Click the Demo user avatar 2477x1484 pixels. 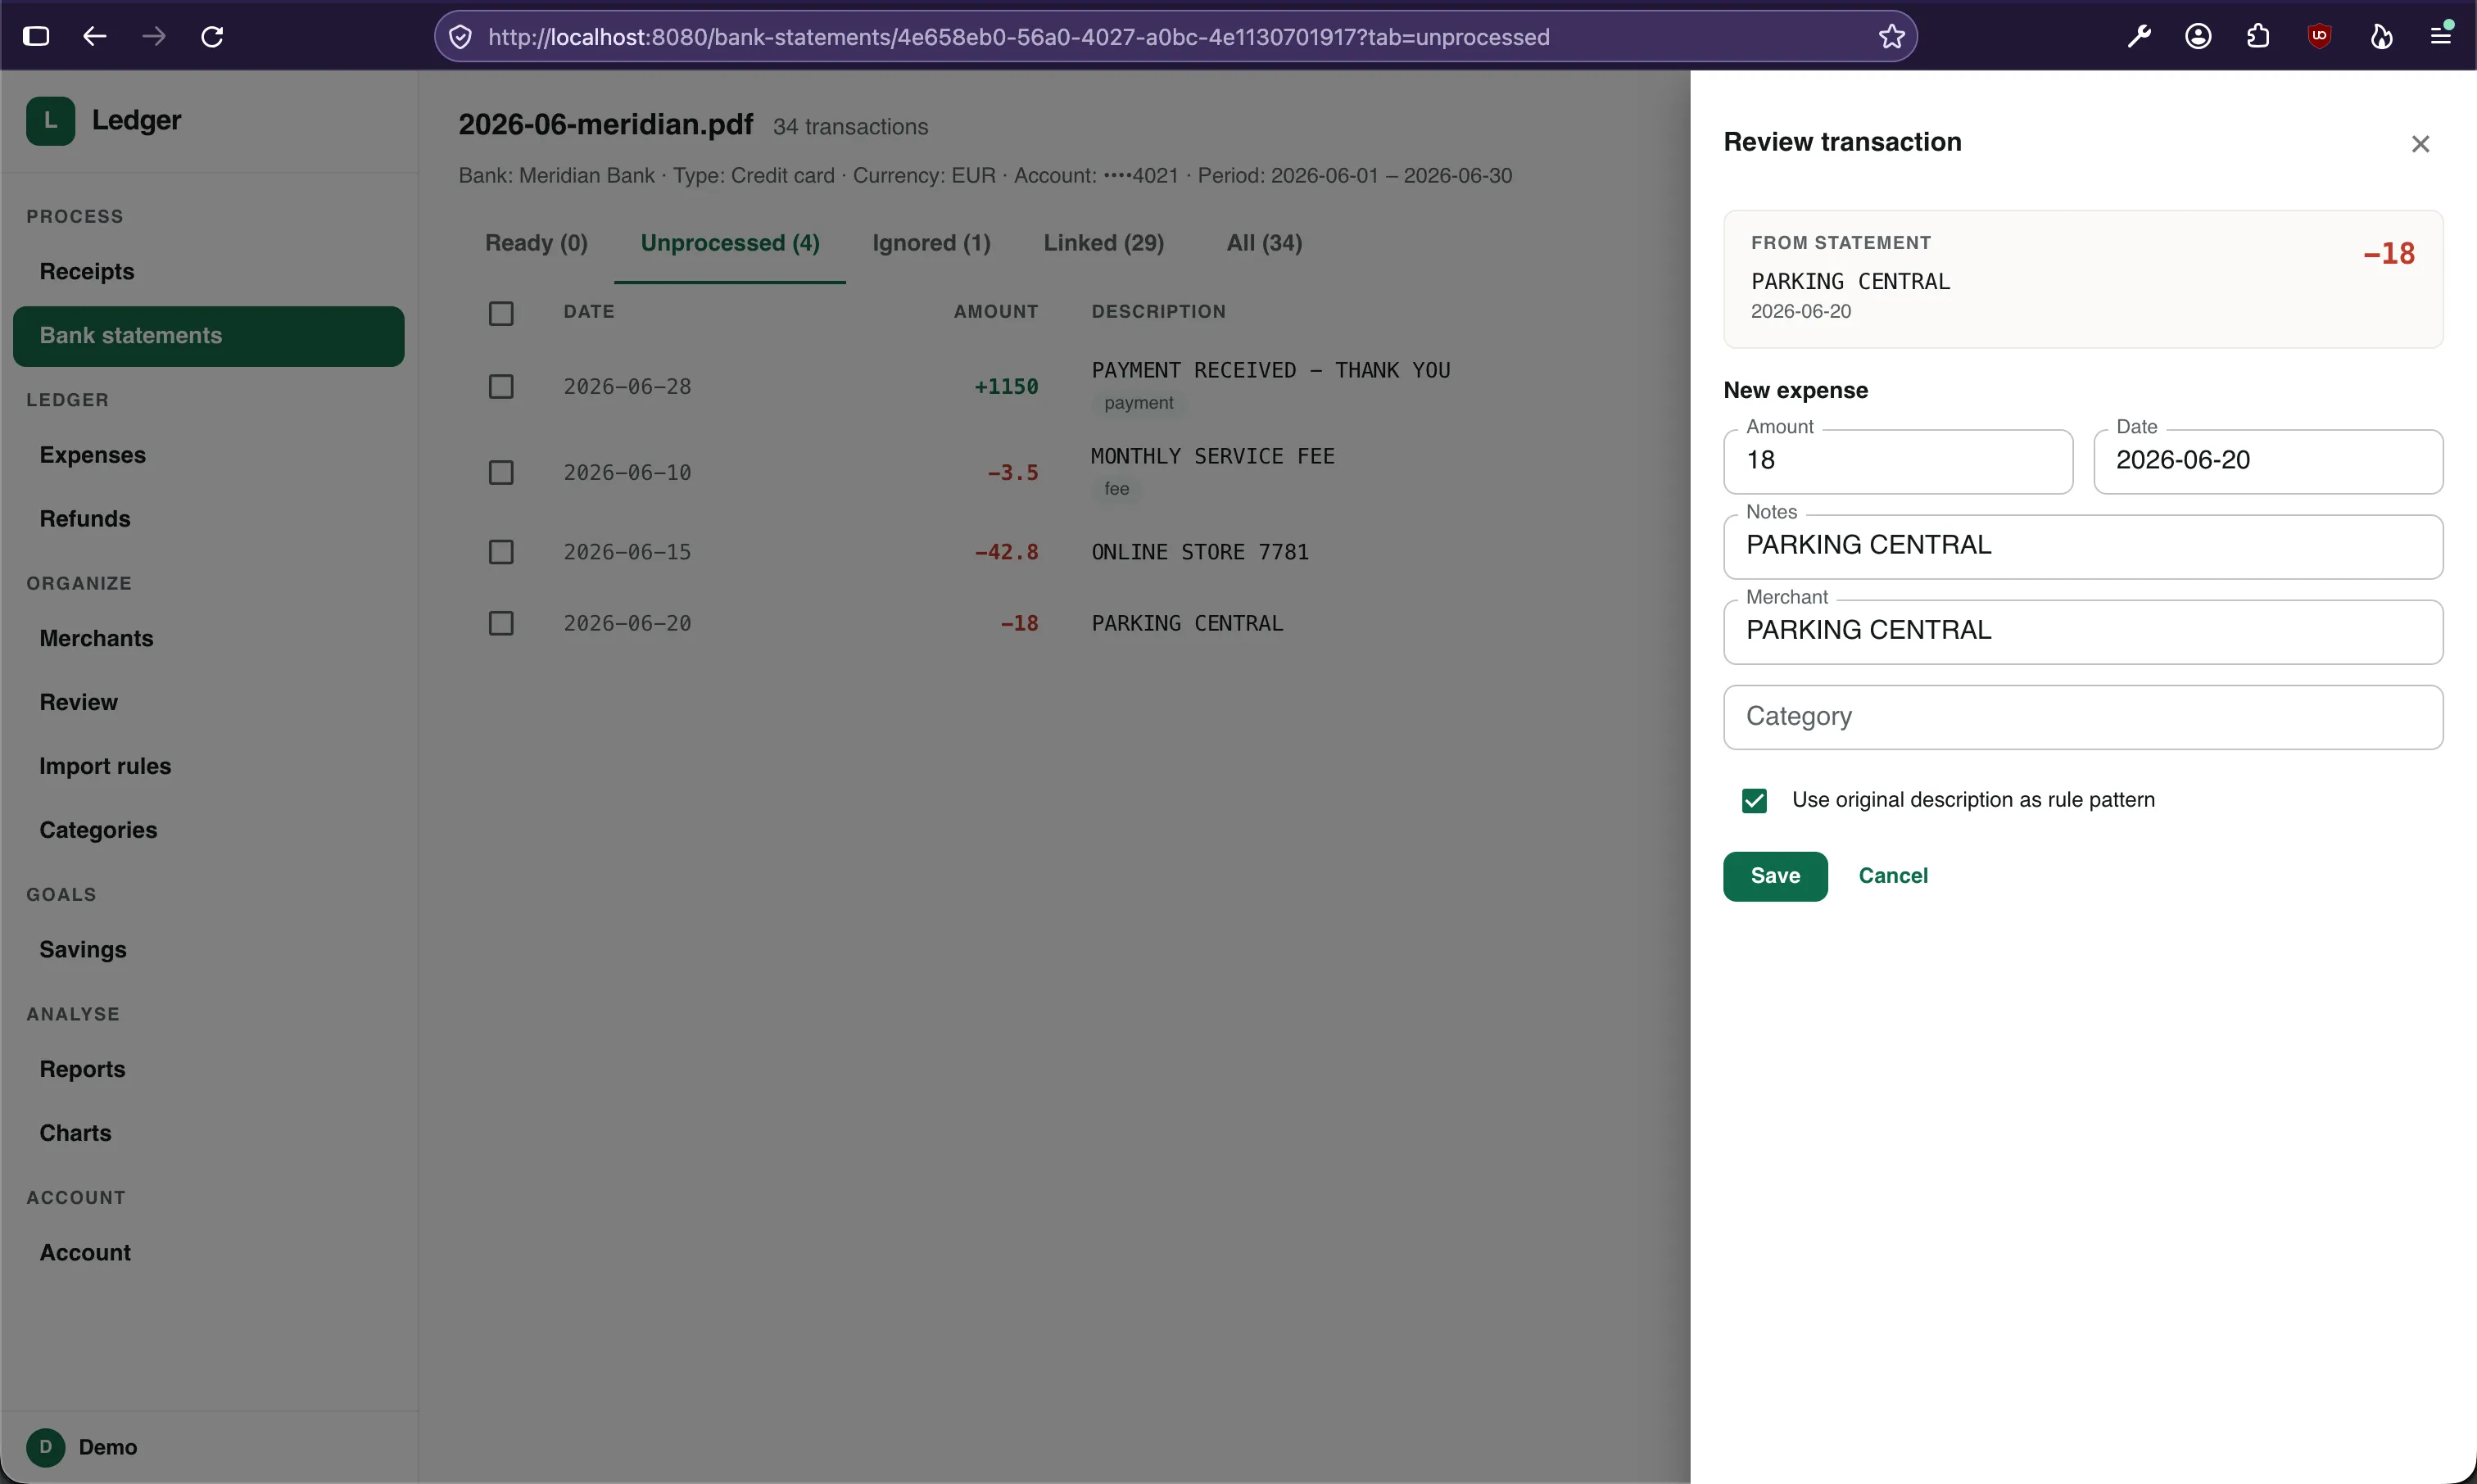pyautogui.click(x=45, y=1447)
